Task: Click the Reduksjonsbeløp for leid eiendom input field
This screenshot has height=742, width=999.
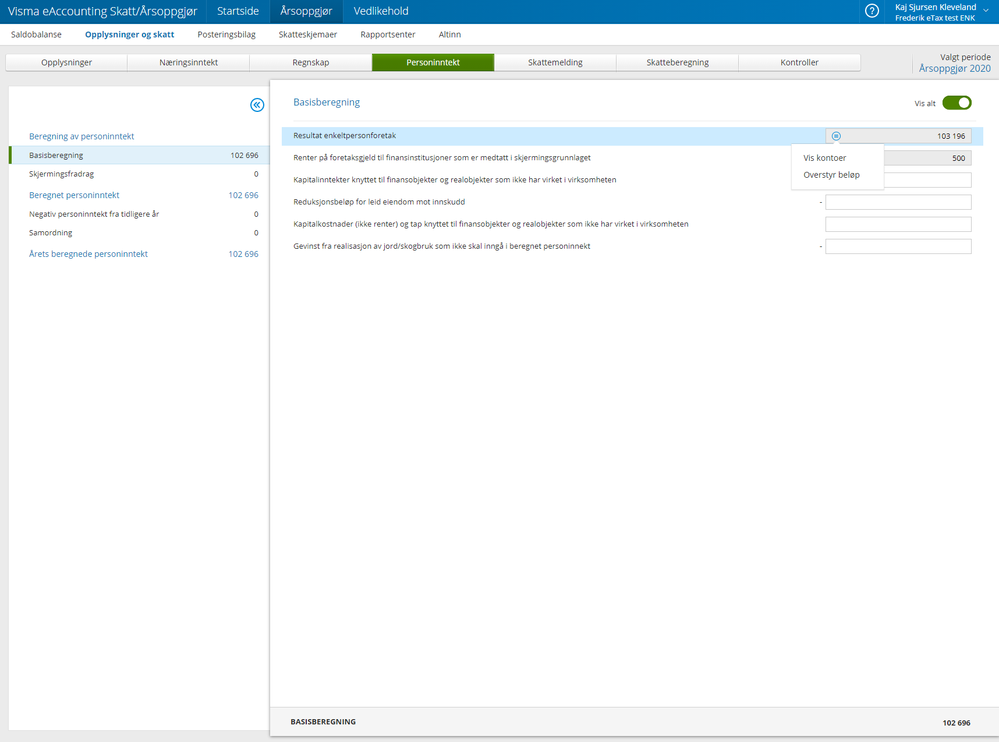Action: (x=898, y=203)
